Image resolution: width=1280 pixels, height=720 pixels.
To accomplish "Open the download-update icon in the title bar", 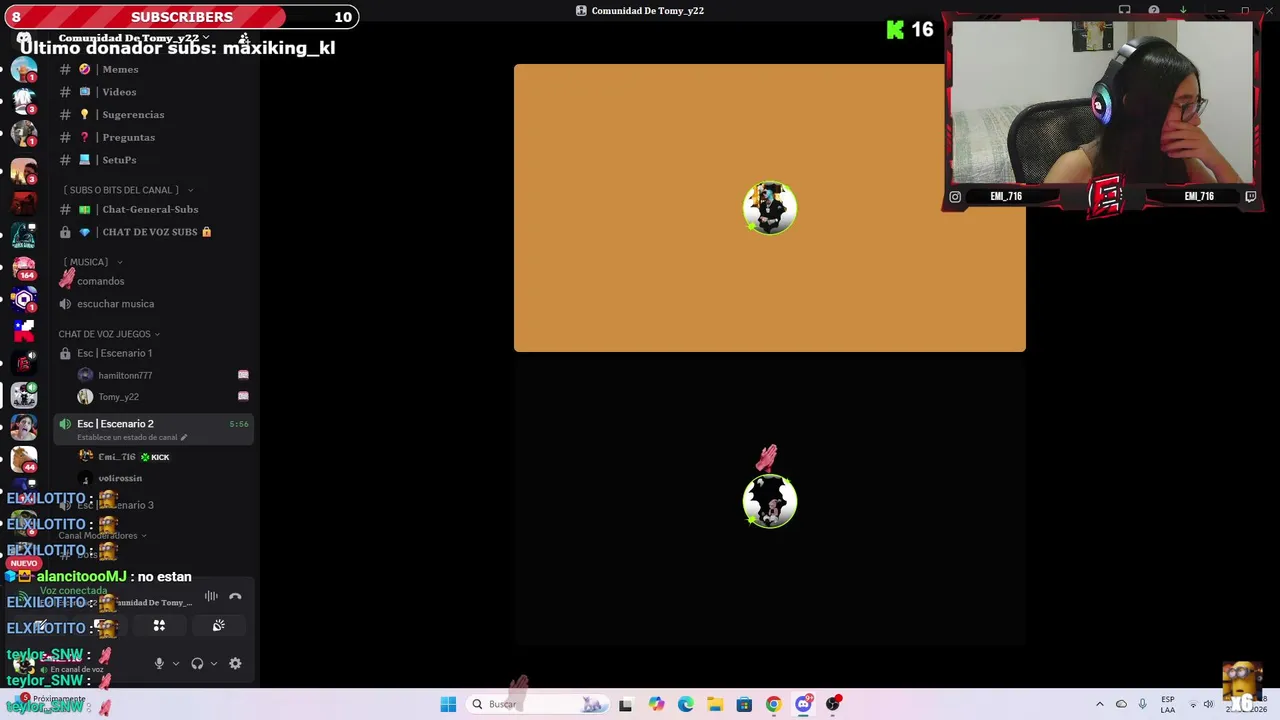I will pos(1183,10).
